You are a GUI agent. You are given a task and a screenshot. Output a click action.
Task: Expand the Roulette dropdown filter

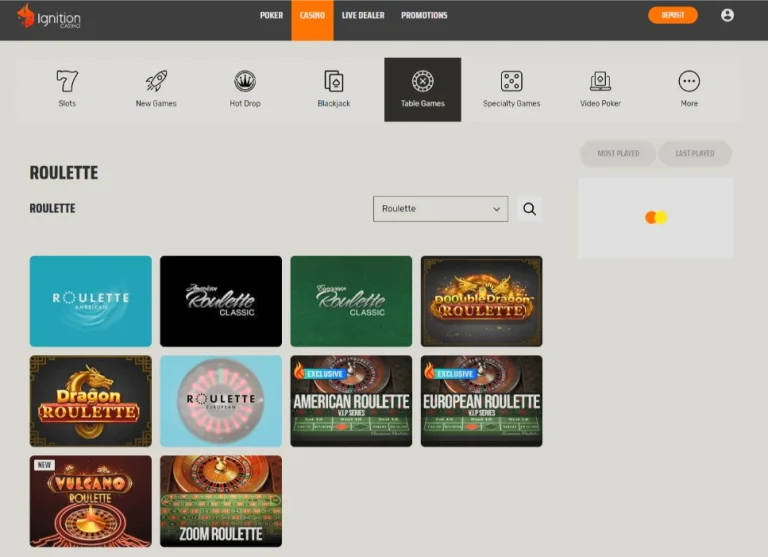coord(440,209)
